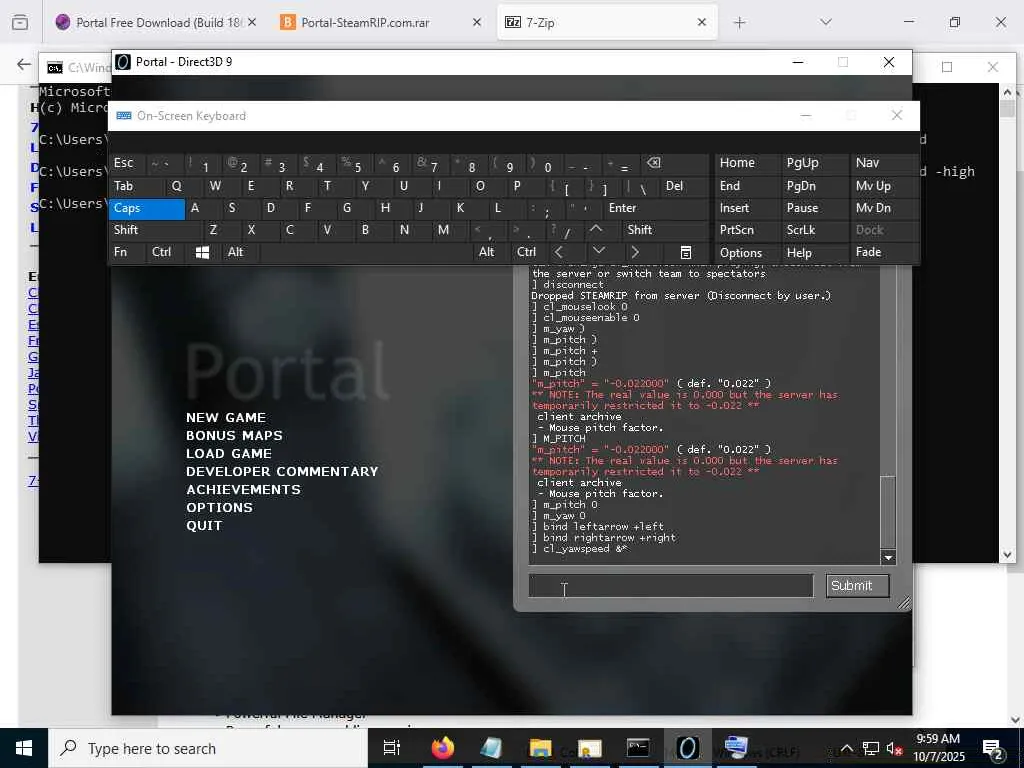Toggle right Shift key on keyboard
Image resolution: width=1024 pixels, height=768 pixels.
(x=665, y=230)
